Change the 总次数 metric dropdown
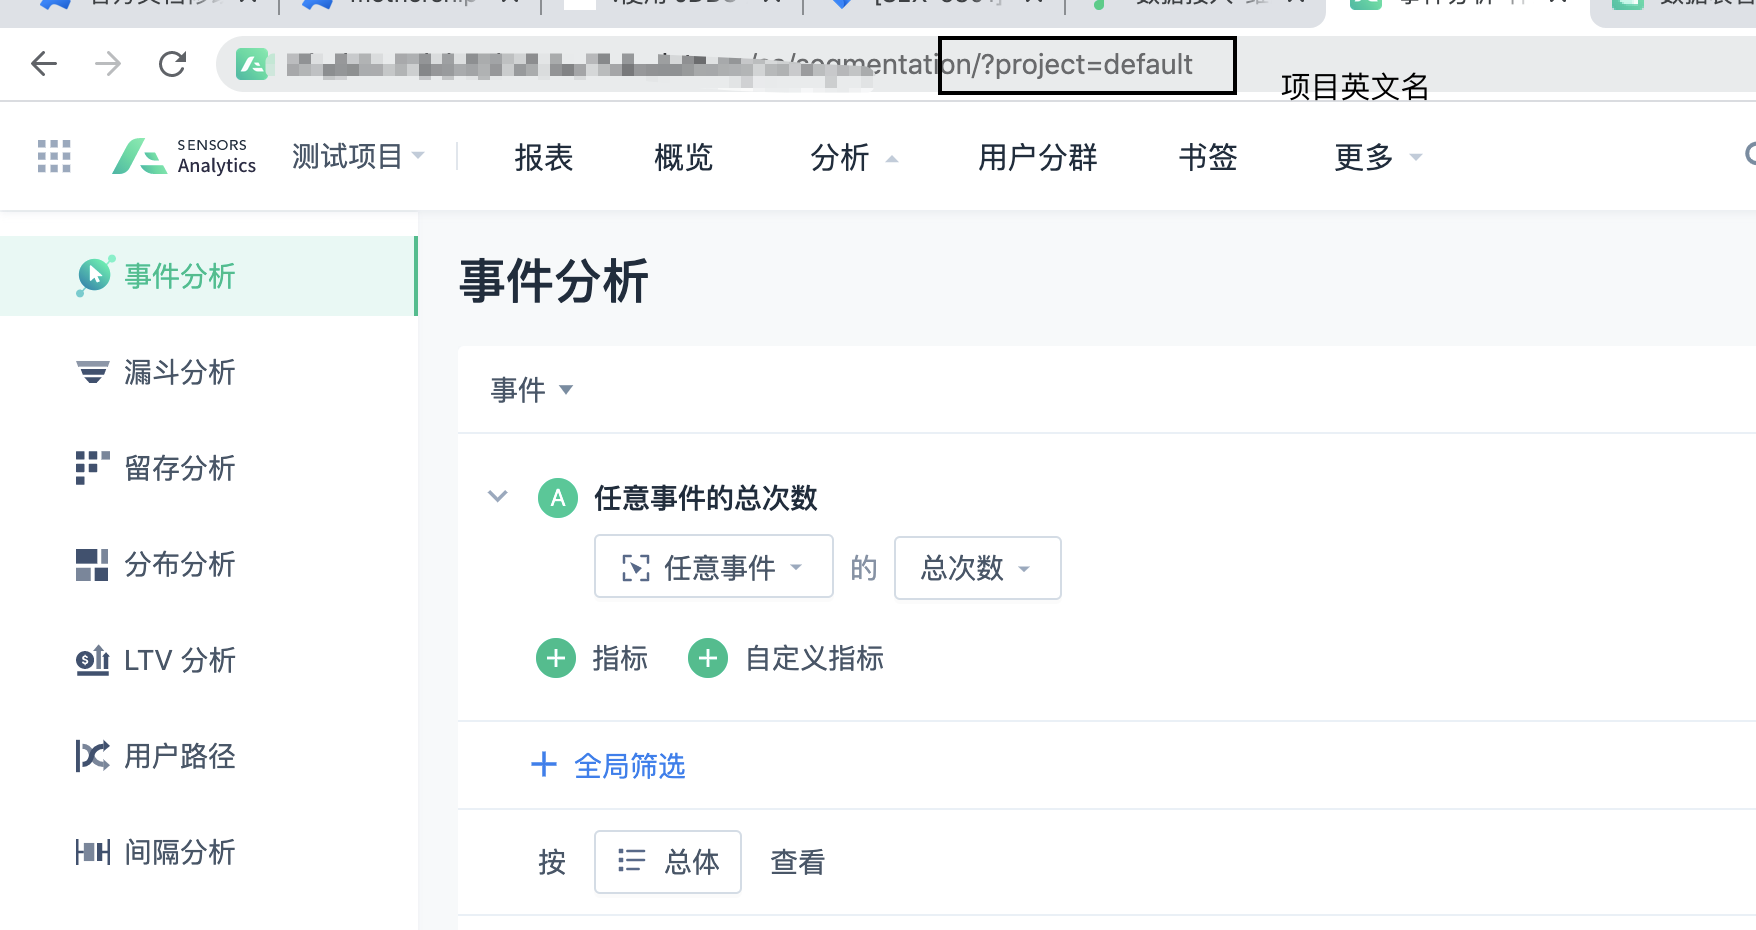This screenshot has height=930, width=1756. [x=977, y=568]
